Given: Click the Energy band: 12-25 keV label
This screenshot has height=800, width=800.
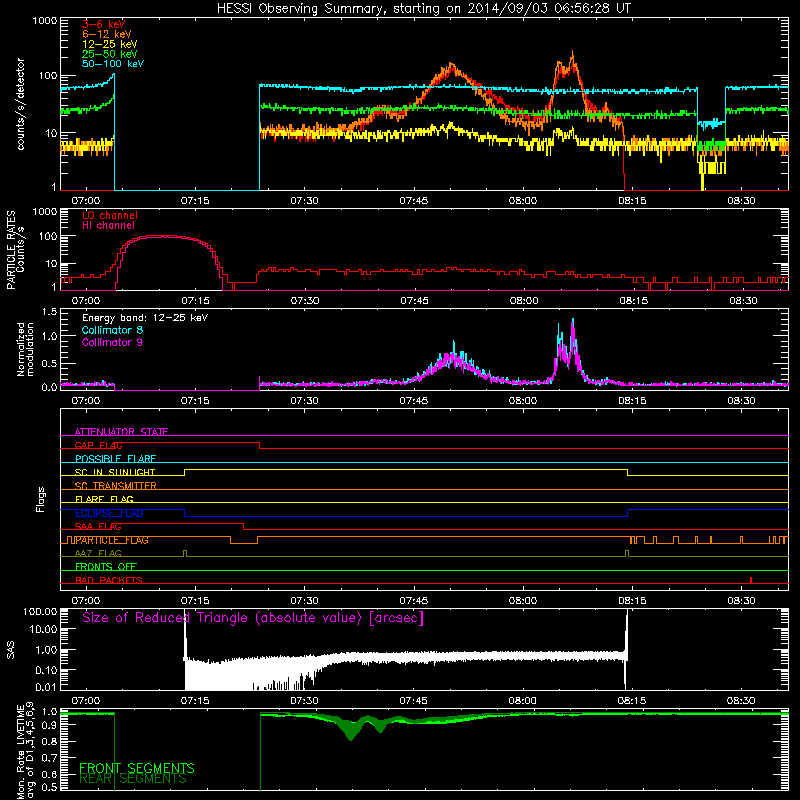Looking at the screenshot, I should [145, 318].
